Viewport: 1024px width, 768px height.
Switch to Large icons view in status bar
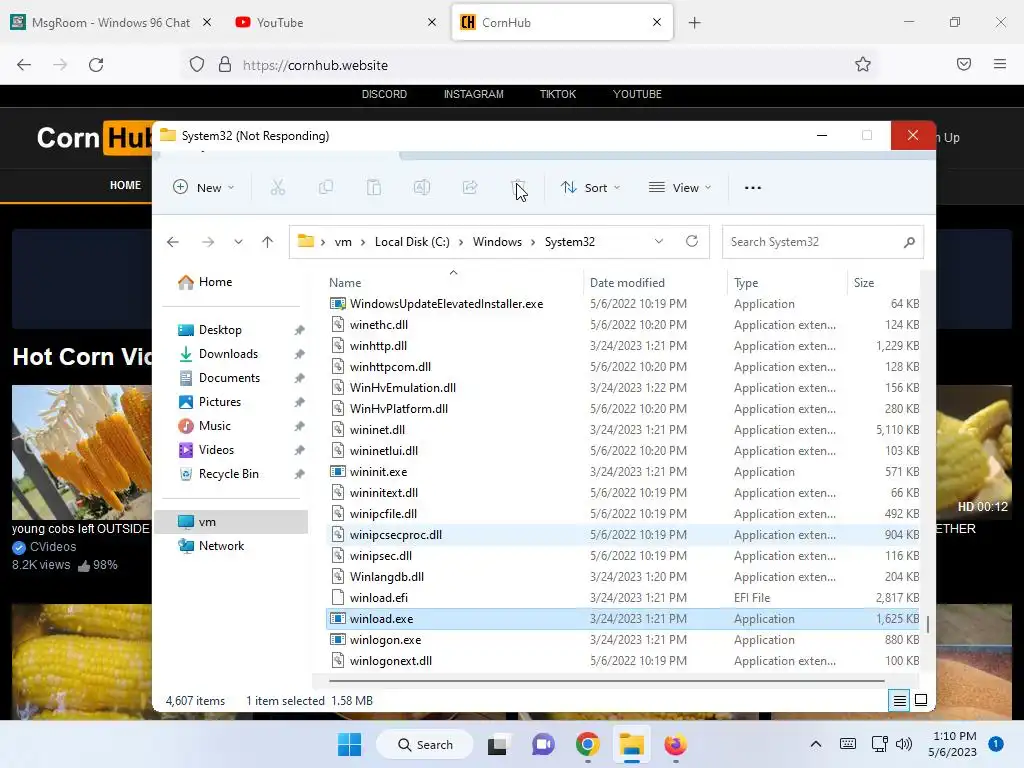coord(921,700)
